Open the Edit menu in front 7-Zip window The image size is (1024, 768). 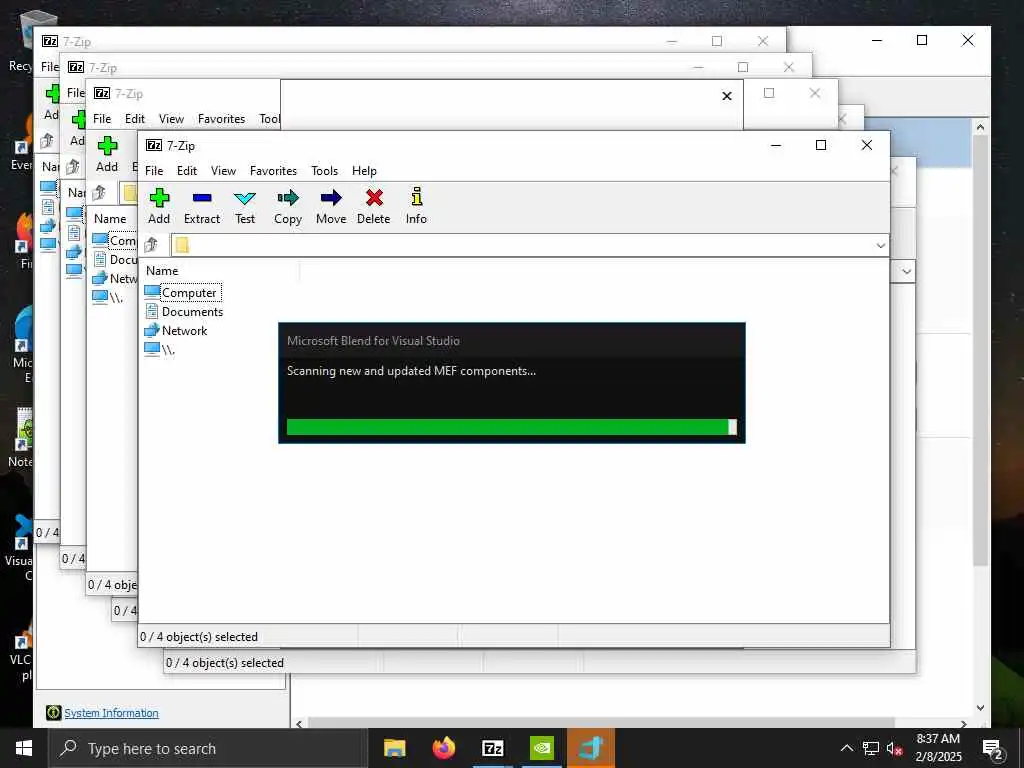click(x=187, y=170)
